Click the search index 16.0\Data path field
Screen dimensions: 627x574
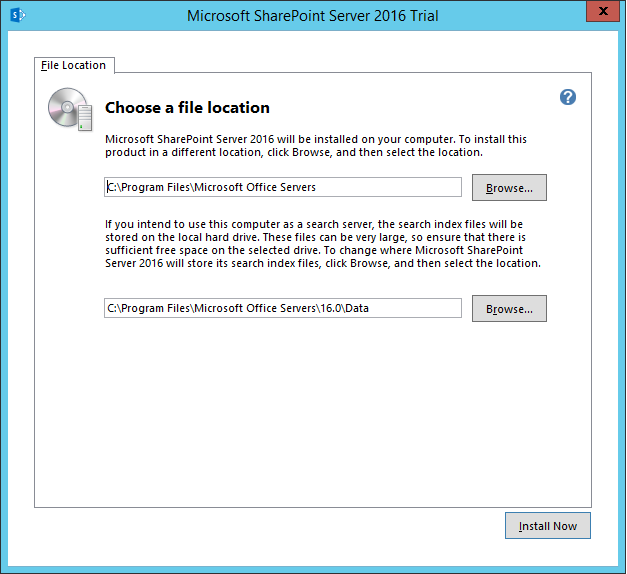coord(283,308)
